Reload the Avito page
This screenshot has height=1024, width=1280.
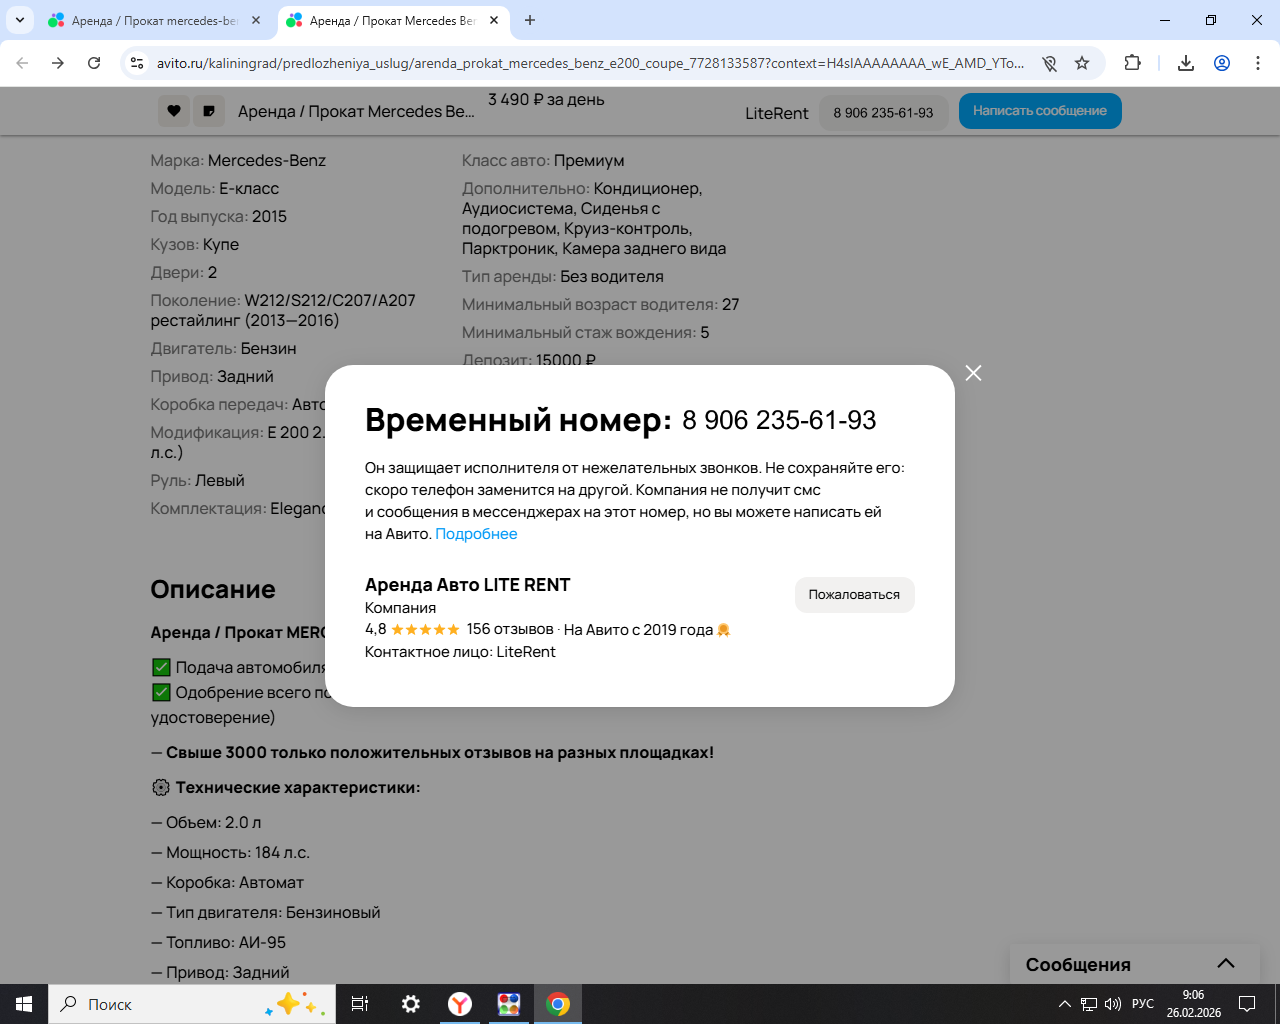coord(94,63)
